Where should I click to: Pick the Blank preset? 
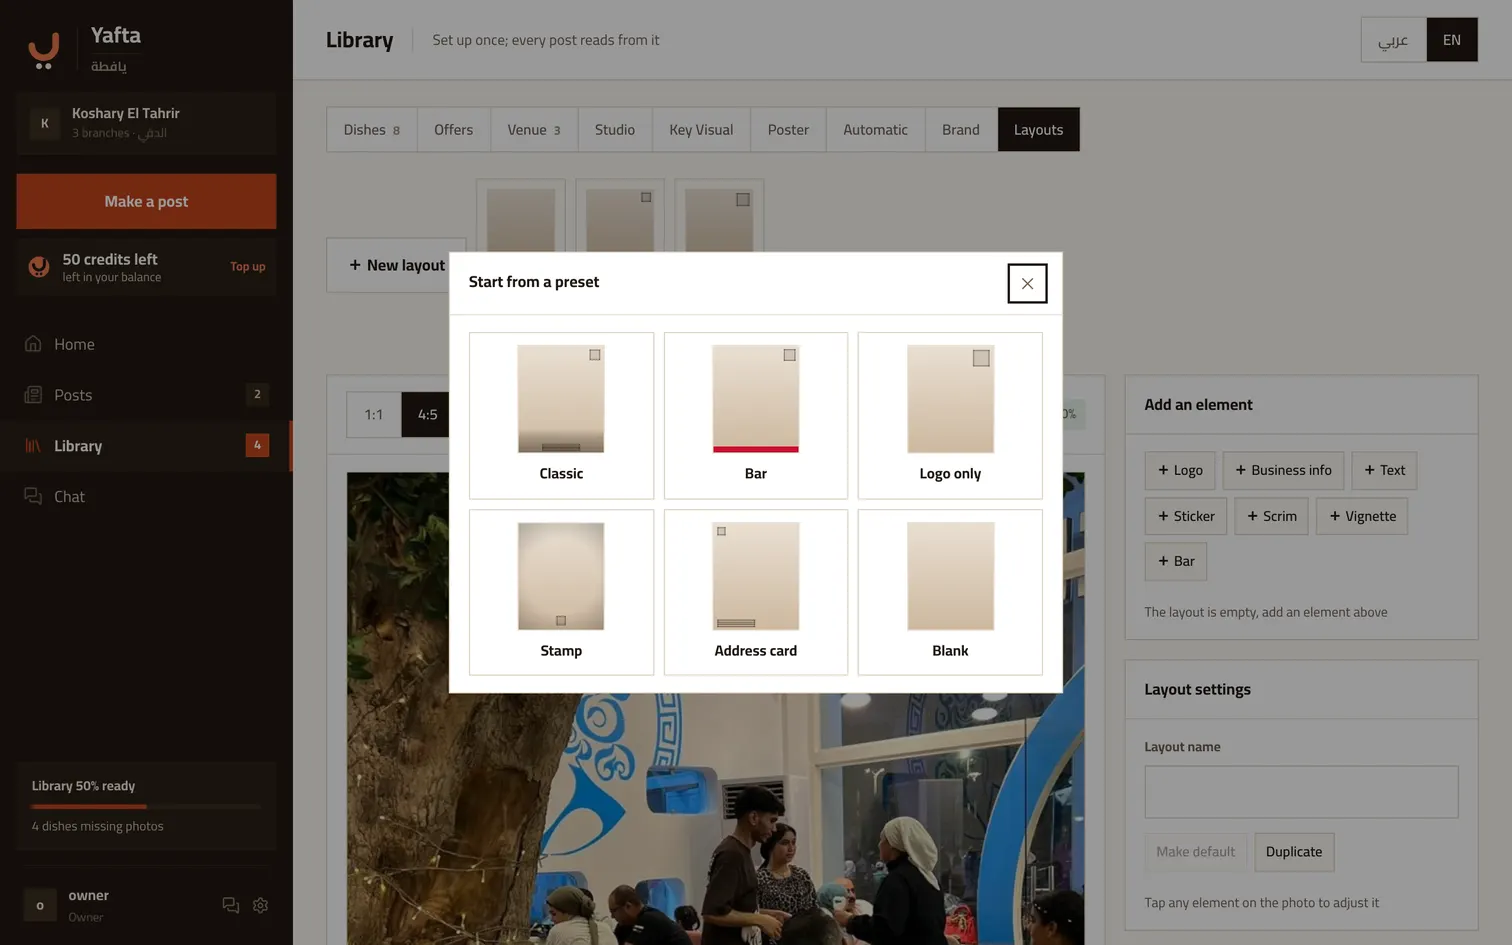coord(950,592)
